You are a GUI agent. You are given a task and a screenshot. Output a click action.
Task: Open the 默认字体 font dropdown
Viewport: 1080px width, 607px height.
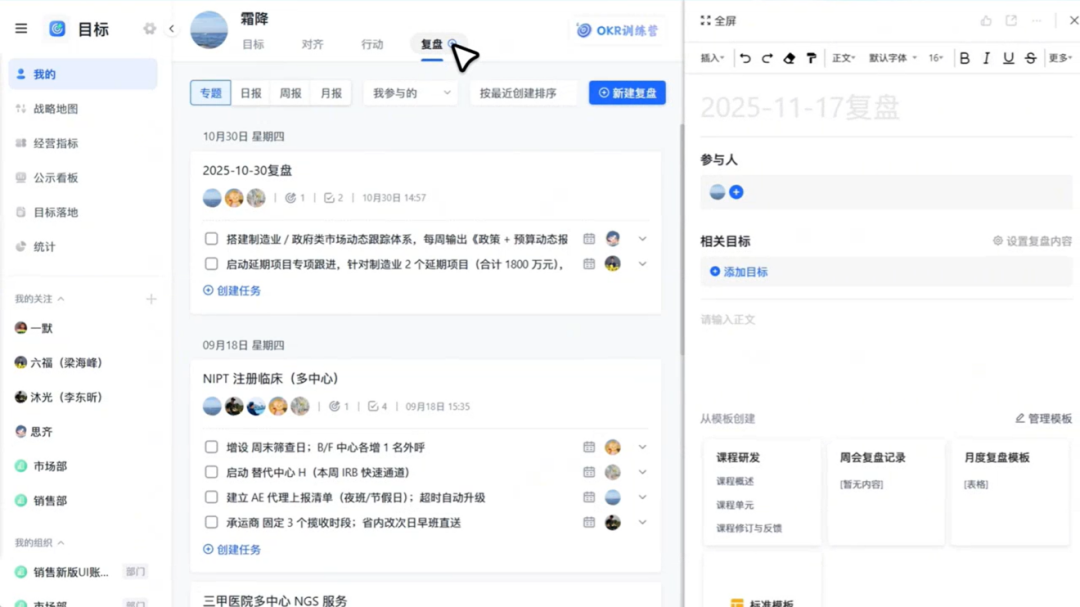[x=893, y=59]
